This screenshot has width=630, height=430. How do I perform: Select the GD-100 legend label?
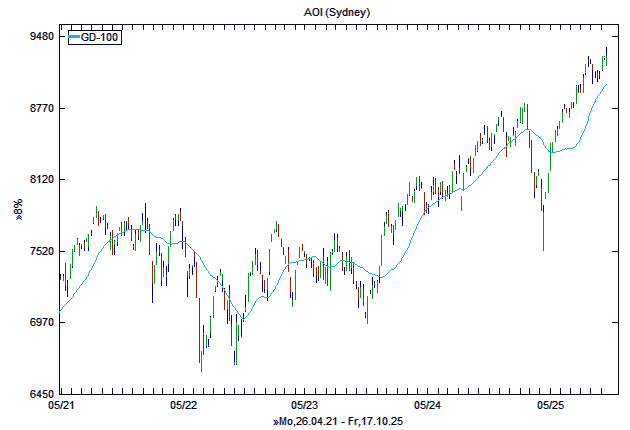point(100,38)
